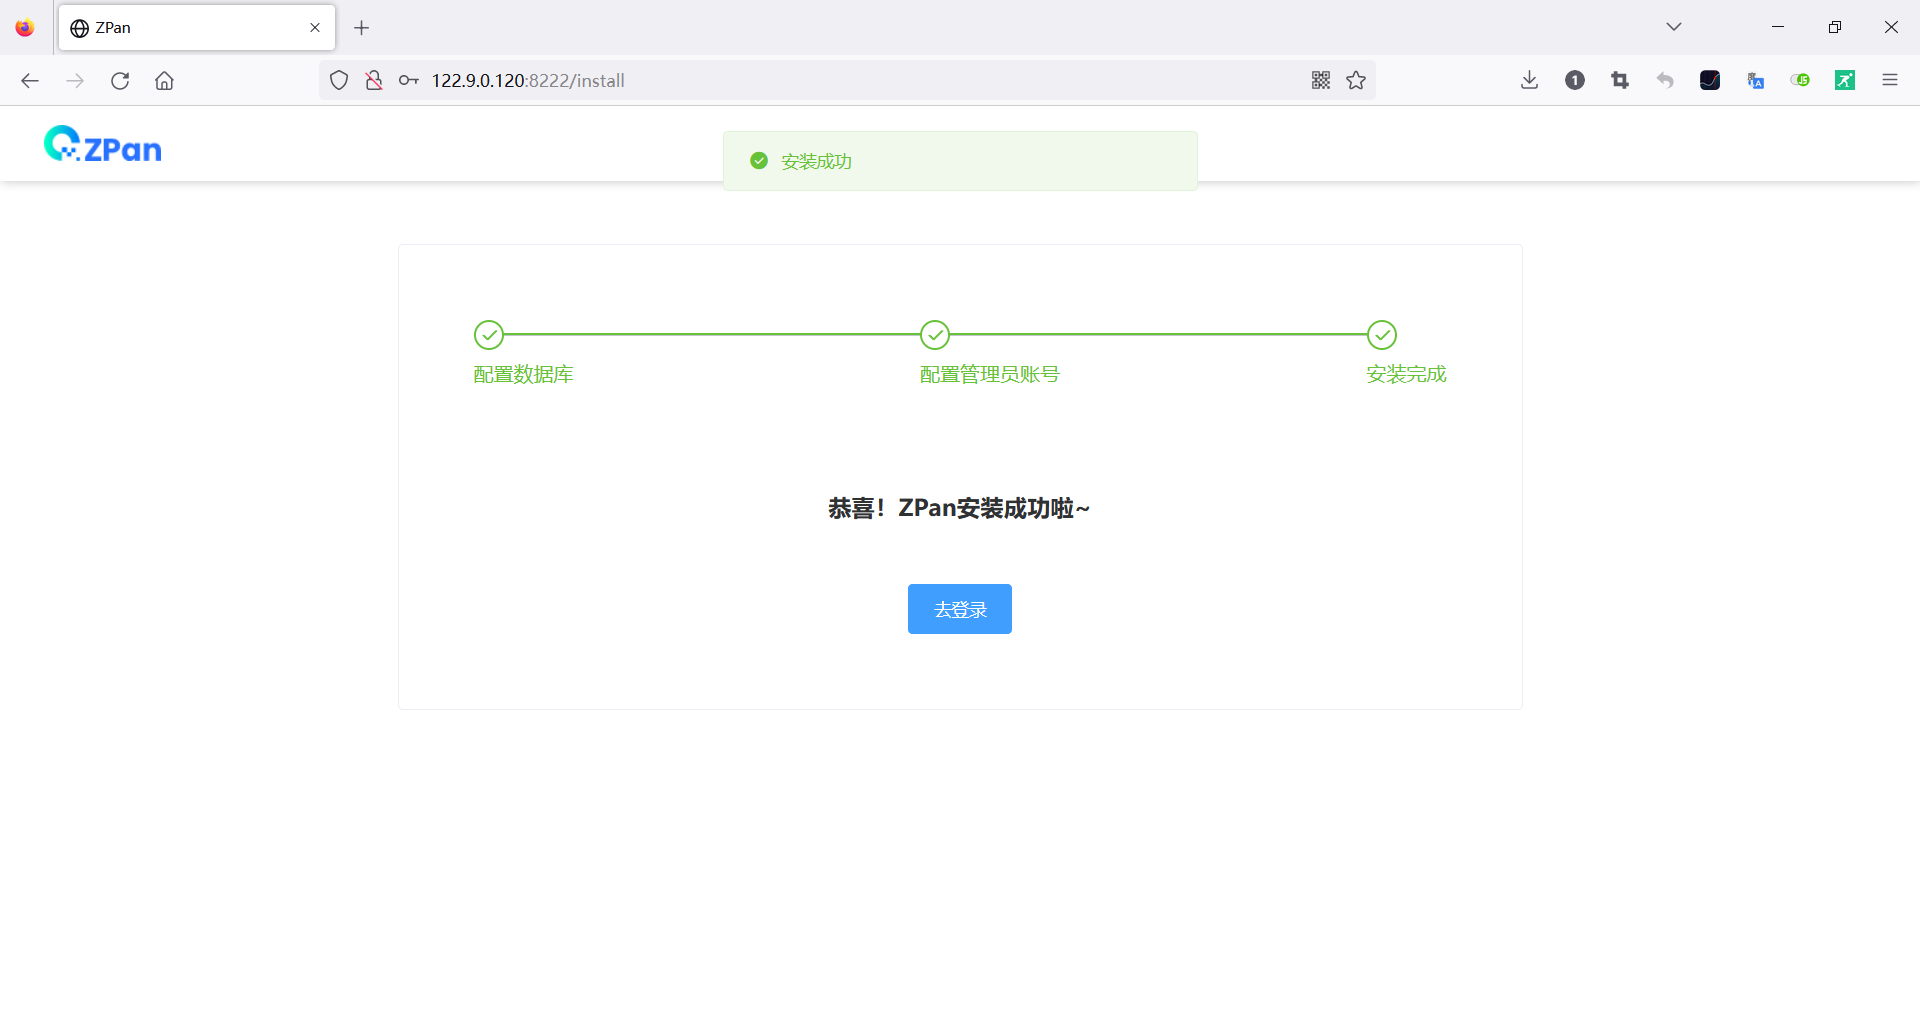Open the tab list dropdown chevron
Image resolution: width=1920 pixels, height=1030 pixels.
pyautogui.click(x=1674, y=27)
